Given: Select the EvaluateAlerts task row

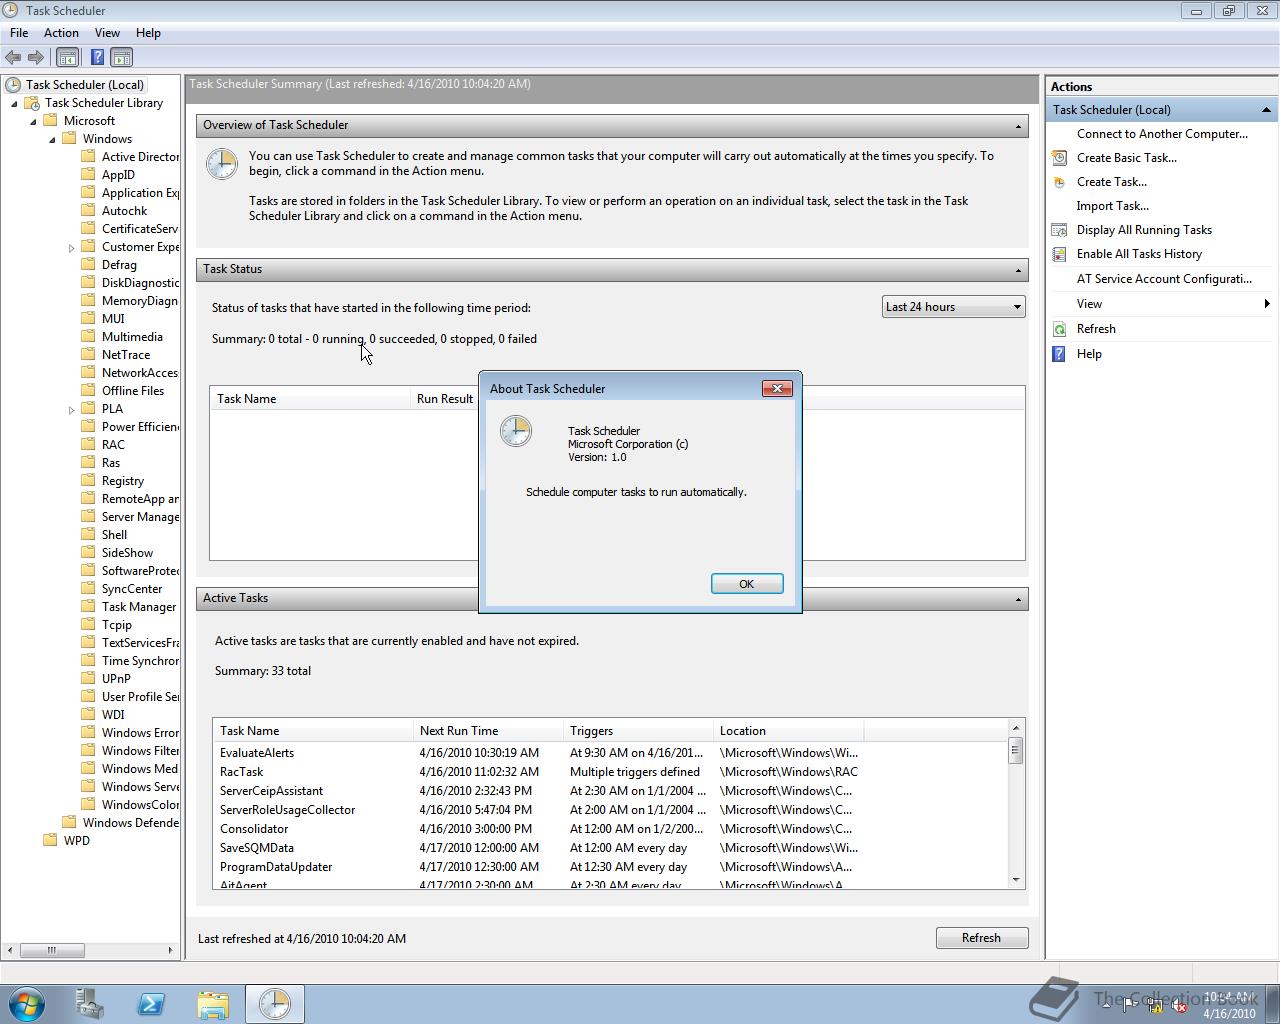Looking at the screenshot, I should coord(610,753).
